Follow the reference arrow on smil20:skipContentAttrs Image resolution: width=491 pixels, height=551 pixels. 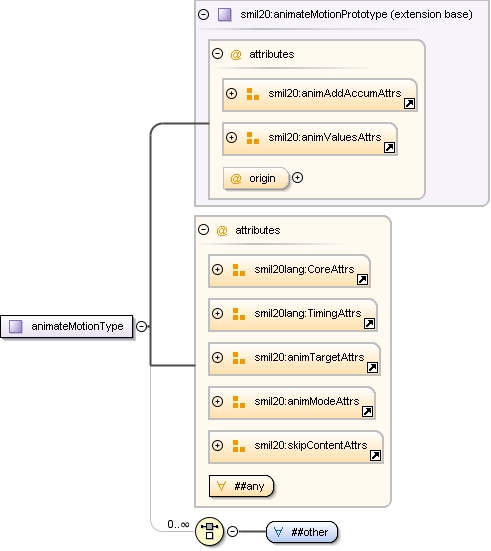[376, 455]
